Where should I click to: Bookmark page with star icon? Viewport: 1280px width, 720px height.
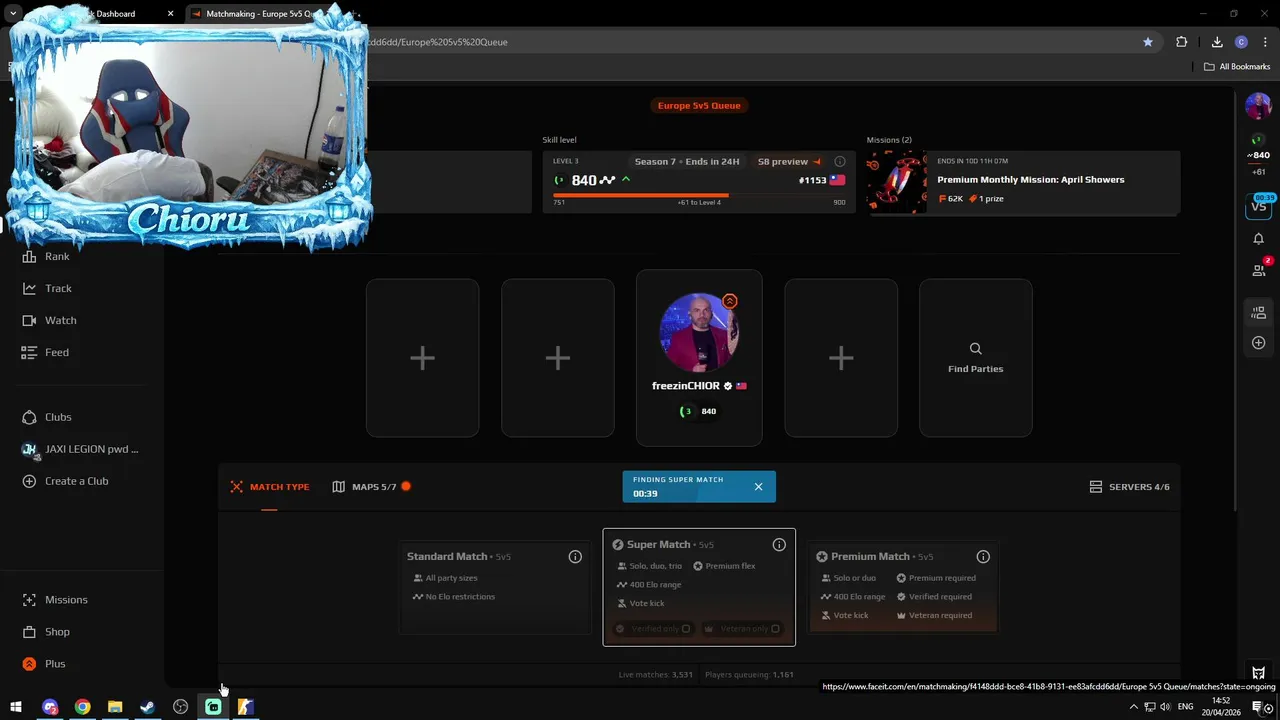pyautogui.click(x=1148, y=42)
